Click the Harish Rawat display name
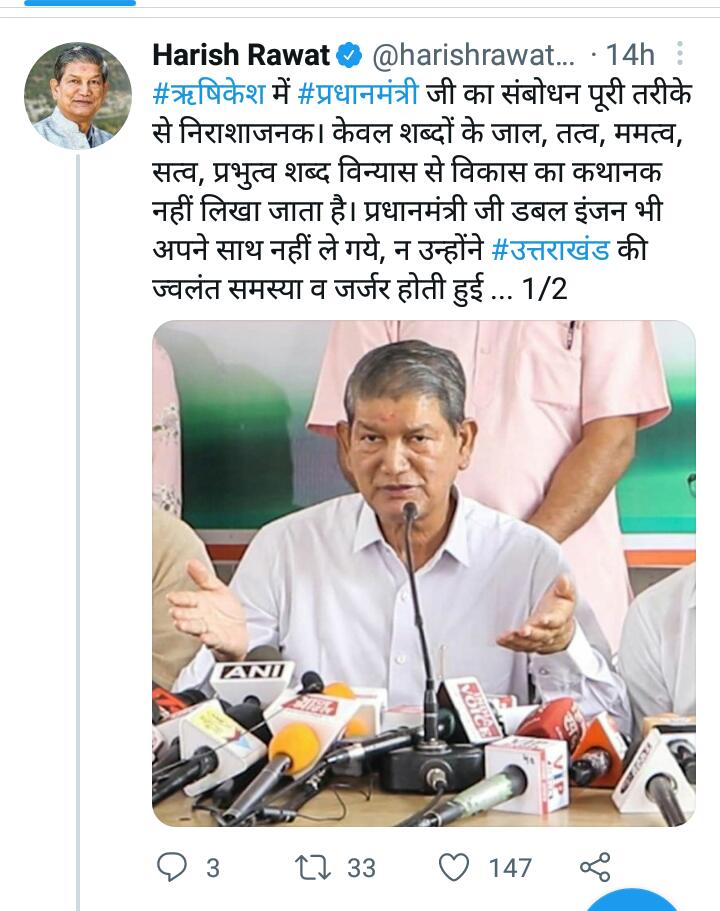 tap(241, 55)
